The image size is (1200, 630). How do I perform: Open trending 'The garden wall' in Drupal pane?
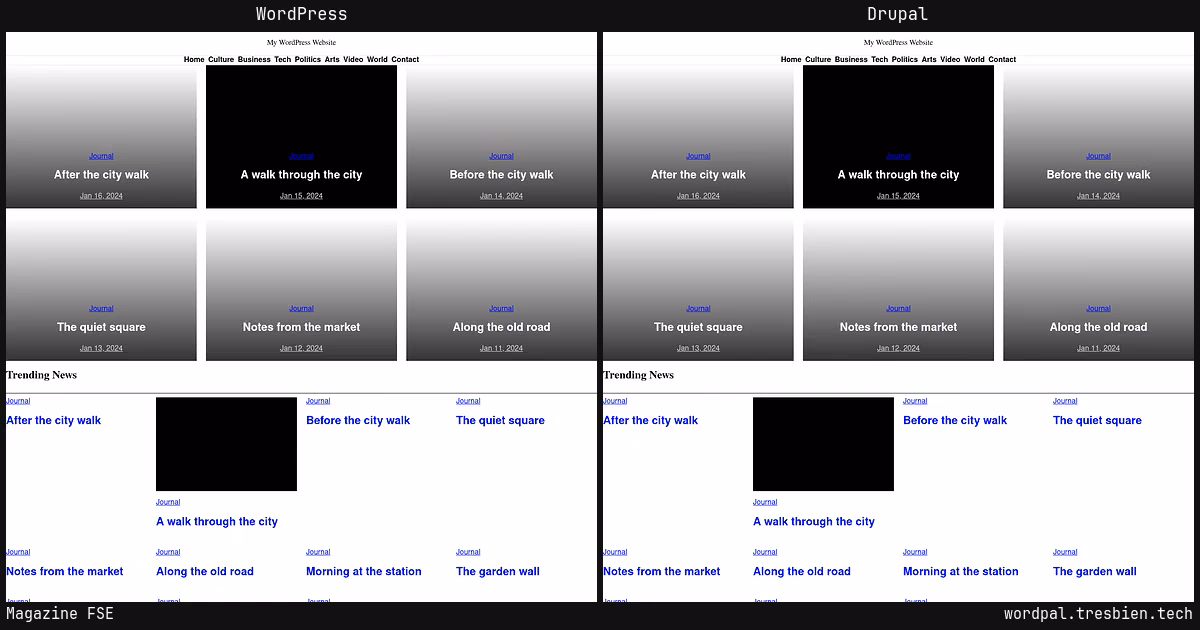point(1095,572)
